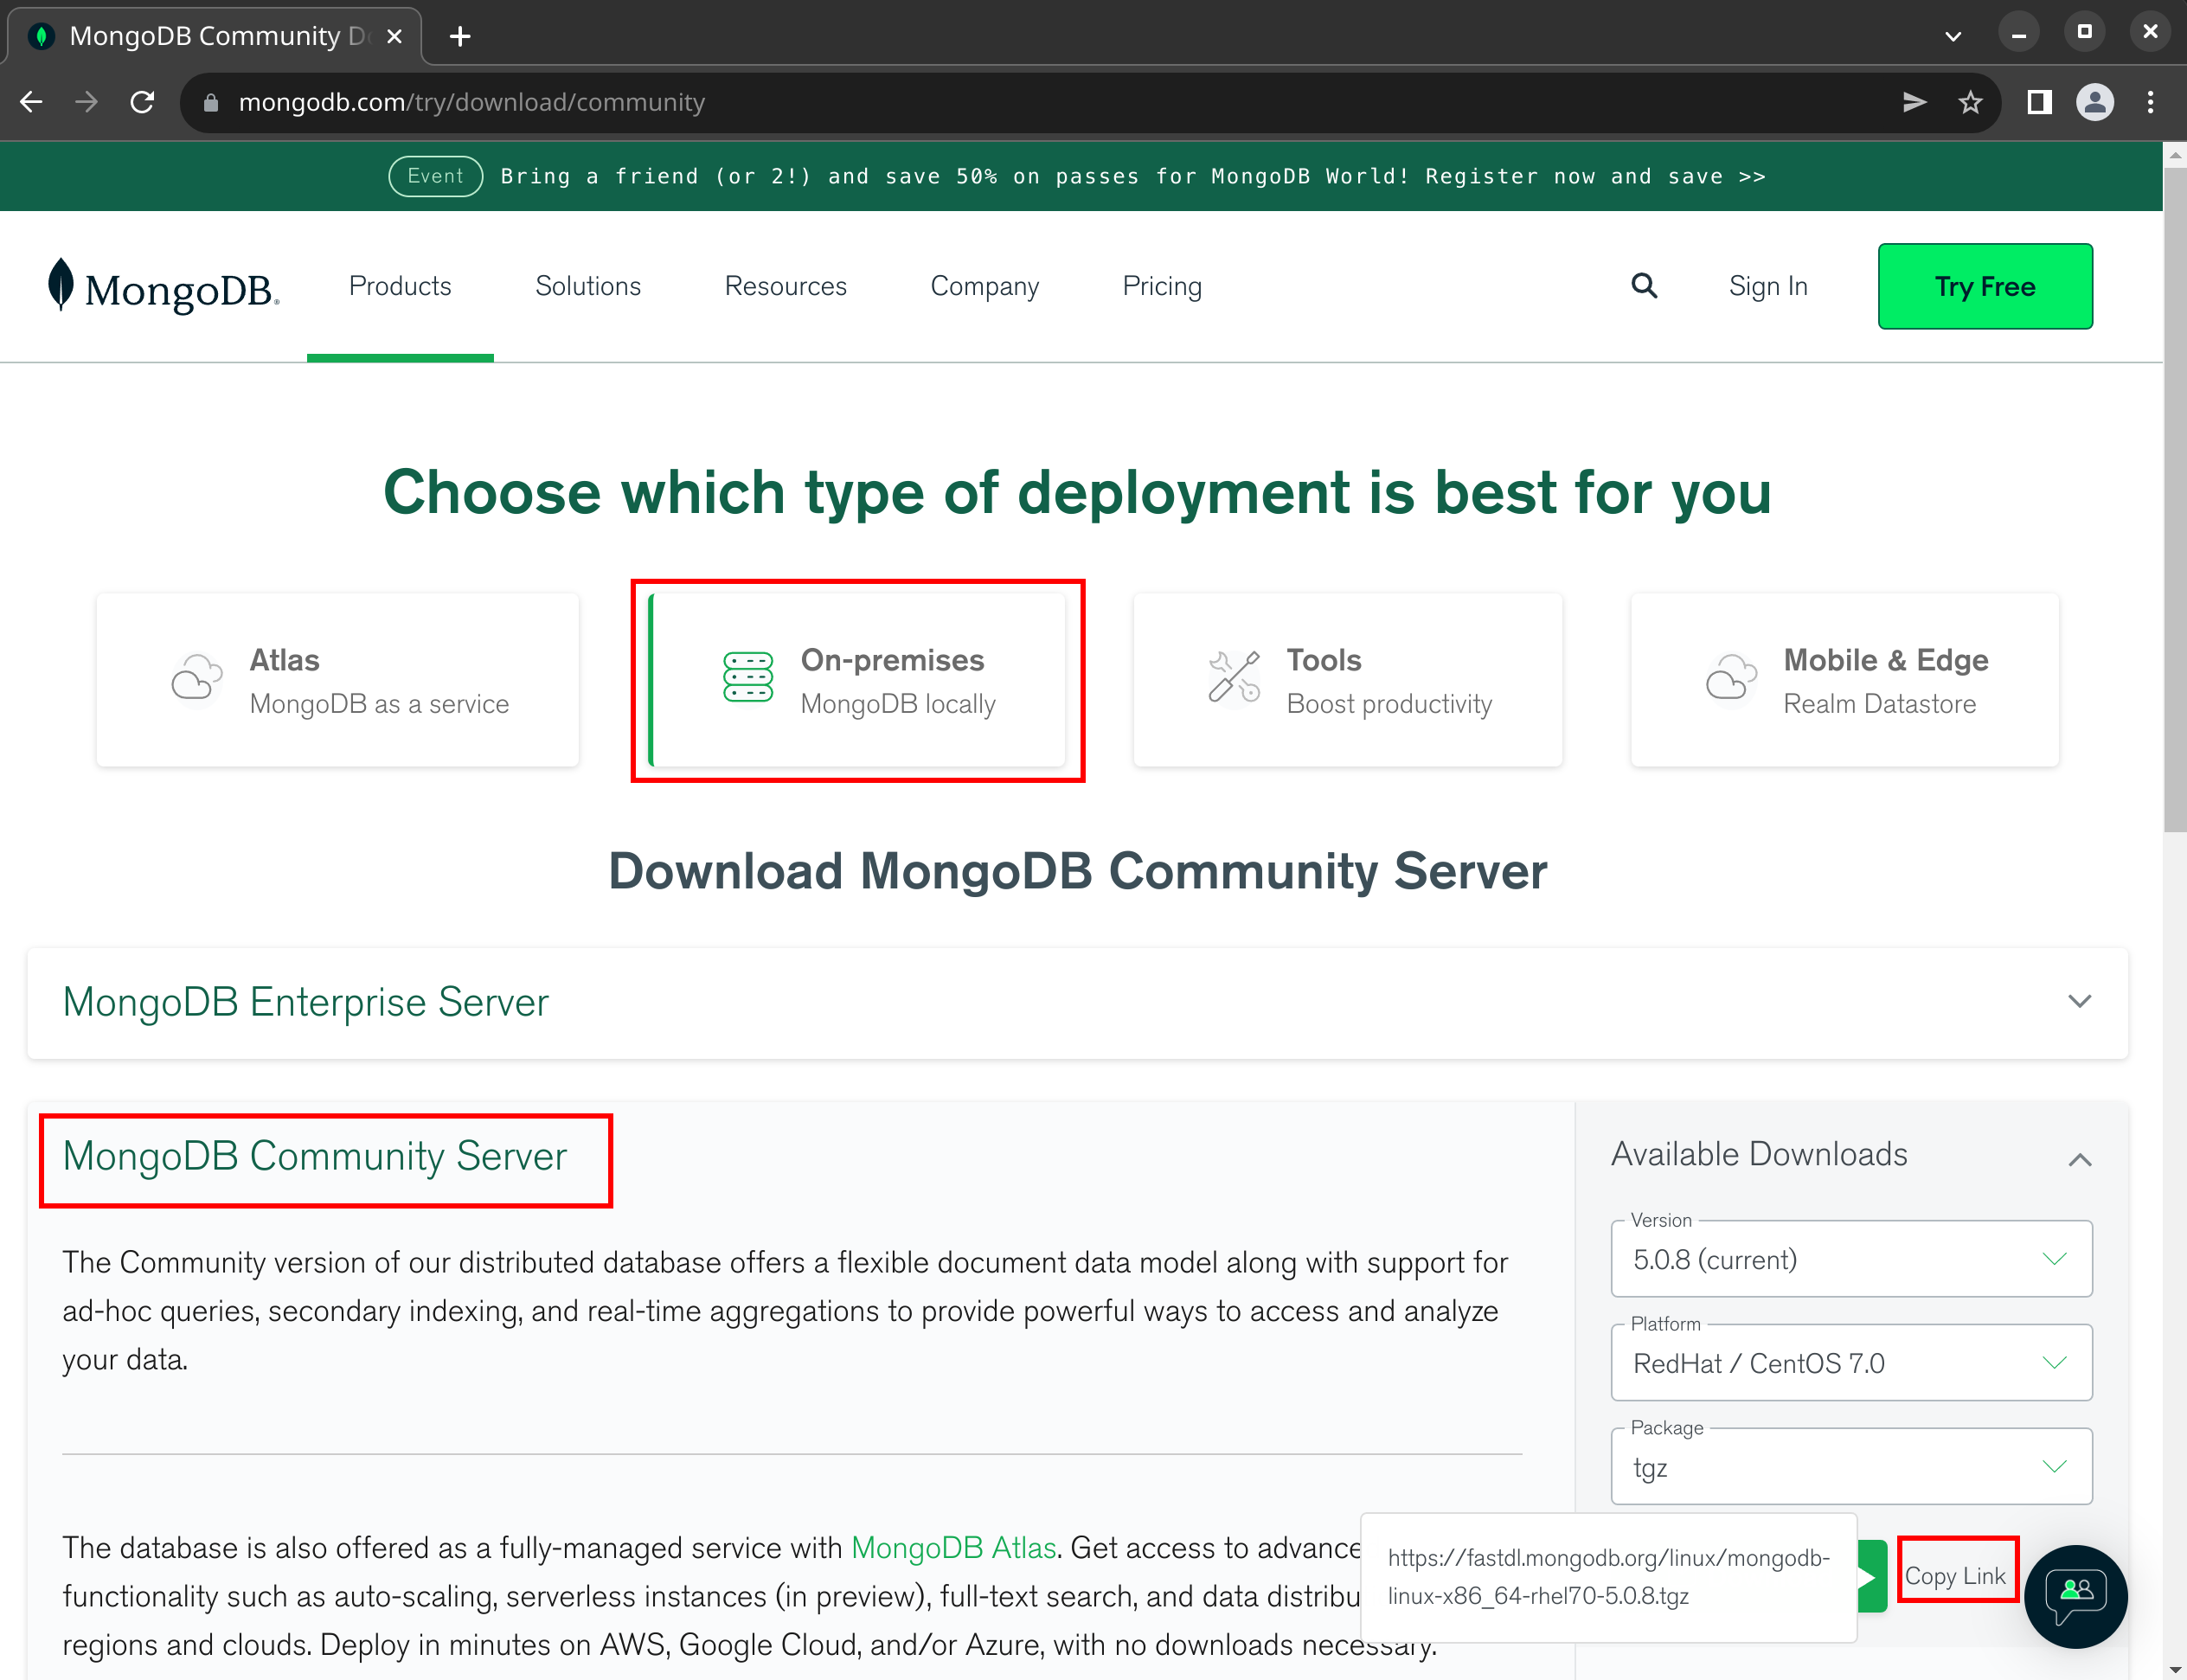Image resolution: width=2187 pixels, height=1680 pixels.
Task: Open the chat support bubble
Action: pyautogui.click(x=2075, y=1596)
